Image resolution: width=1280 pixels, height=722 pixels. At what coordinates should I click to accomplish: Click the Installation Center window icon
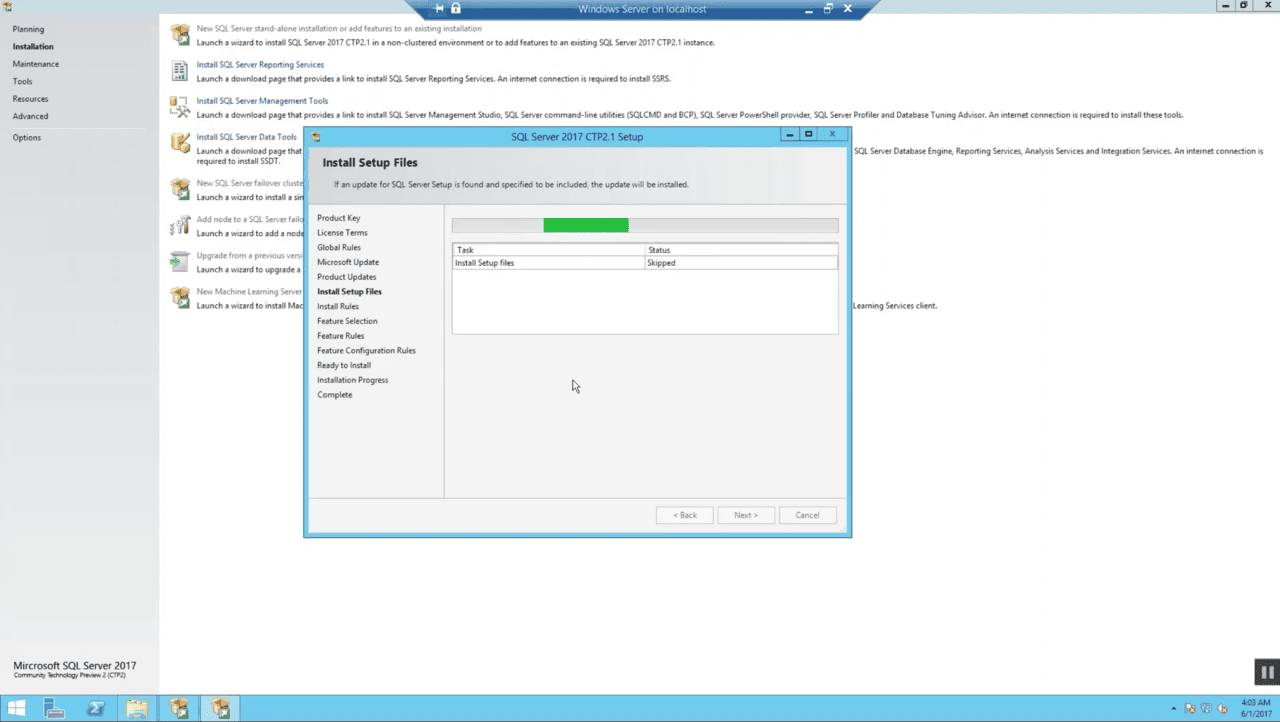tap(7, 6)
